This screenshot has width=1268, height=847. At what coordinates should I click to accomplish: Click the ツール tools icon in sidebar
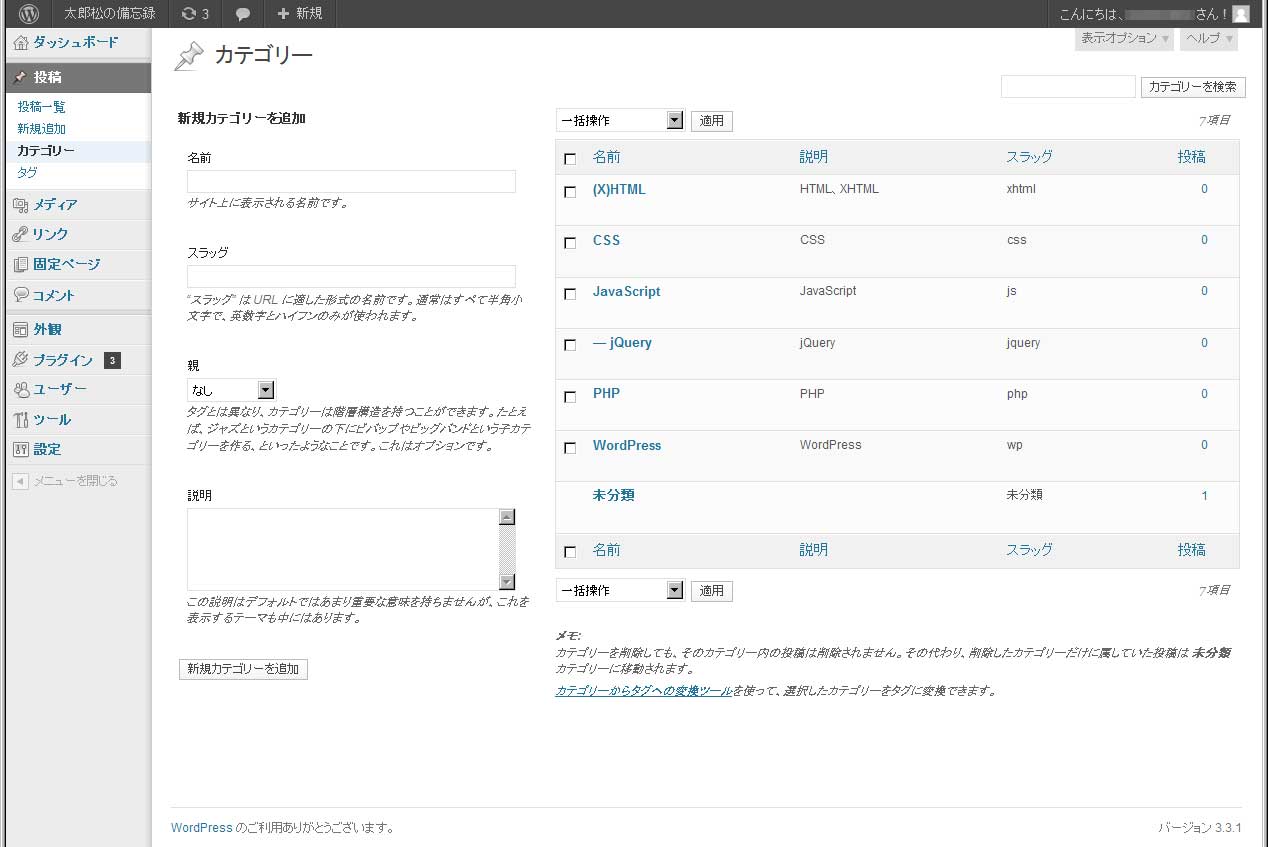click(21, 420)
